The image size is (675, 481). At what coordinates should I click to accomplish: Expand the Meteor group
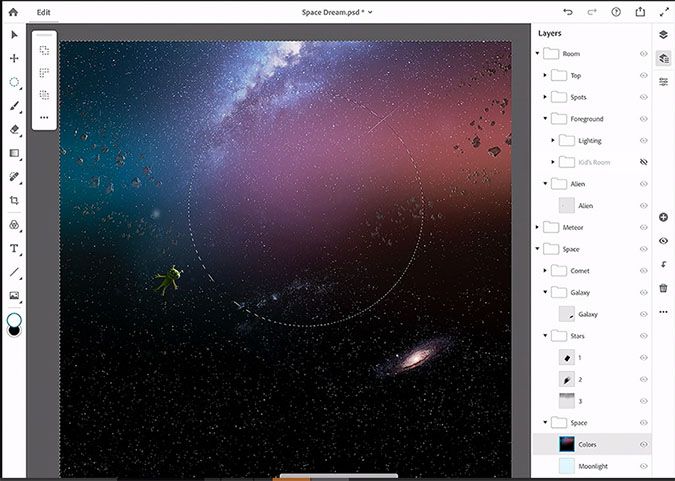click(537, 227)
